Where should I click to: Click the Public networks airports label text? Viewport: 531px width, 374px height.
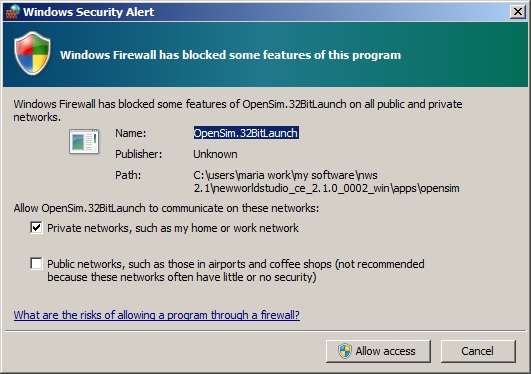coord(236,271)
